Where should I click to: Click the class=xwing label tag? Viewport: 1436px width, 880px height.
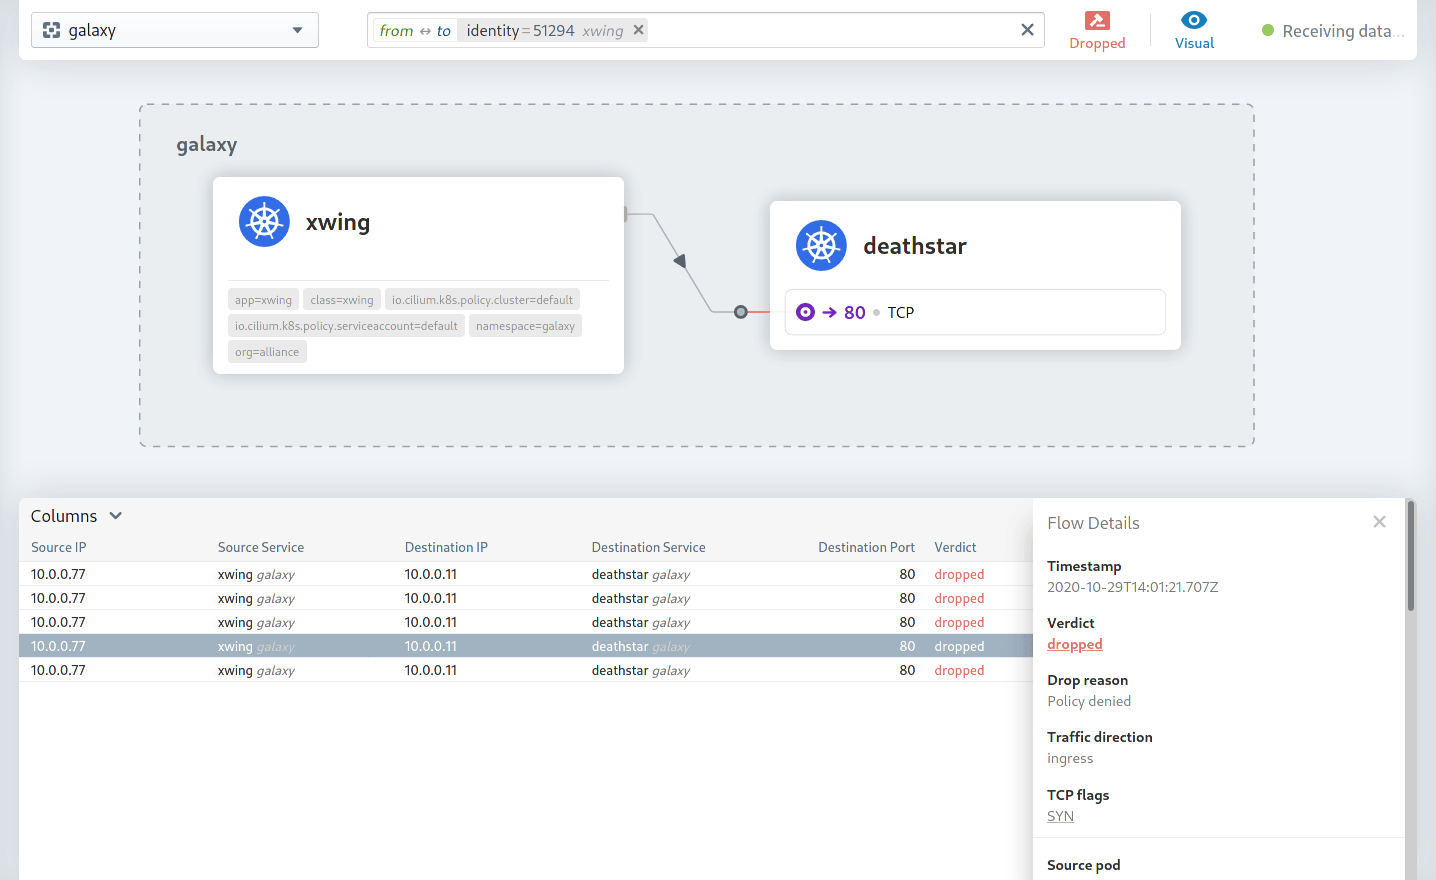[x=342, y=300]
